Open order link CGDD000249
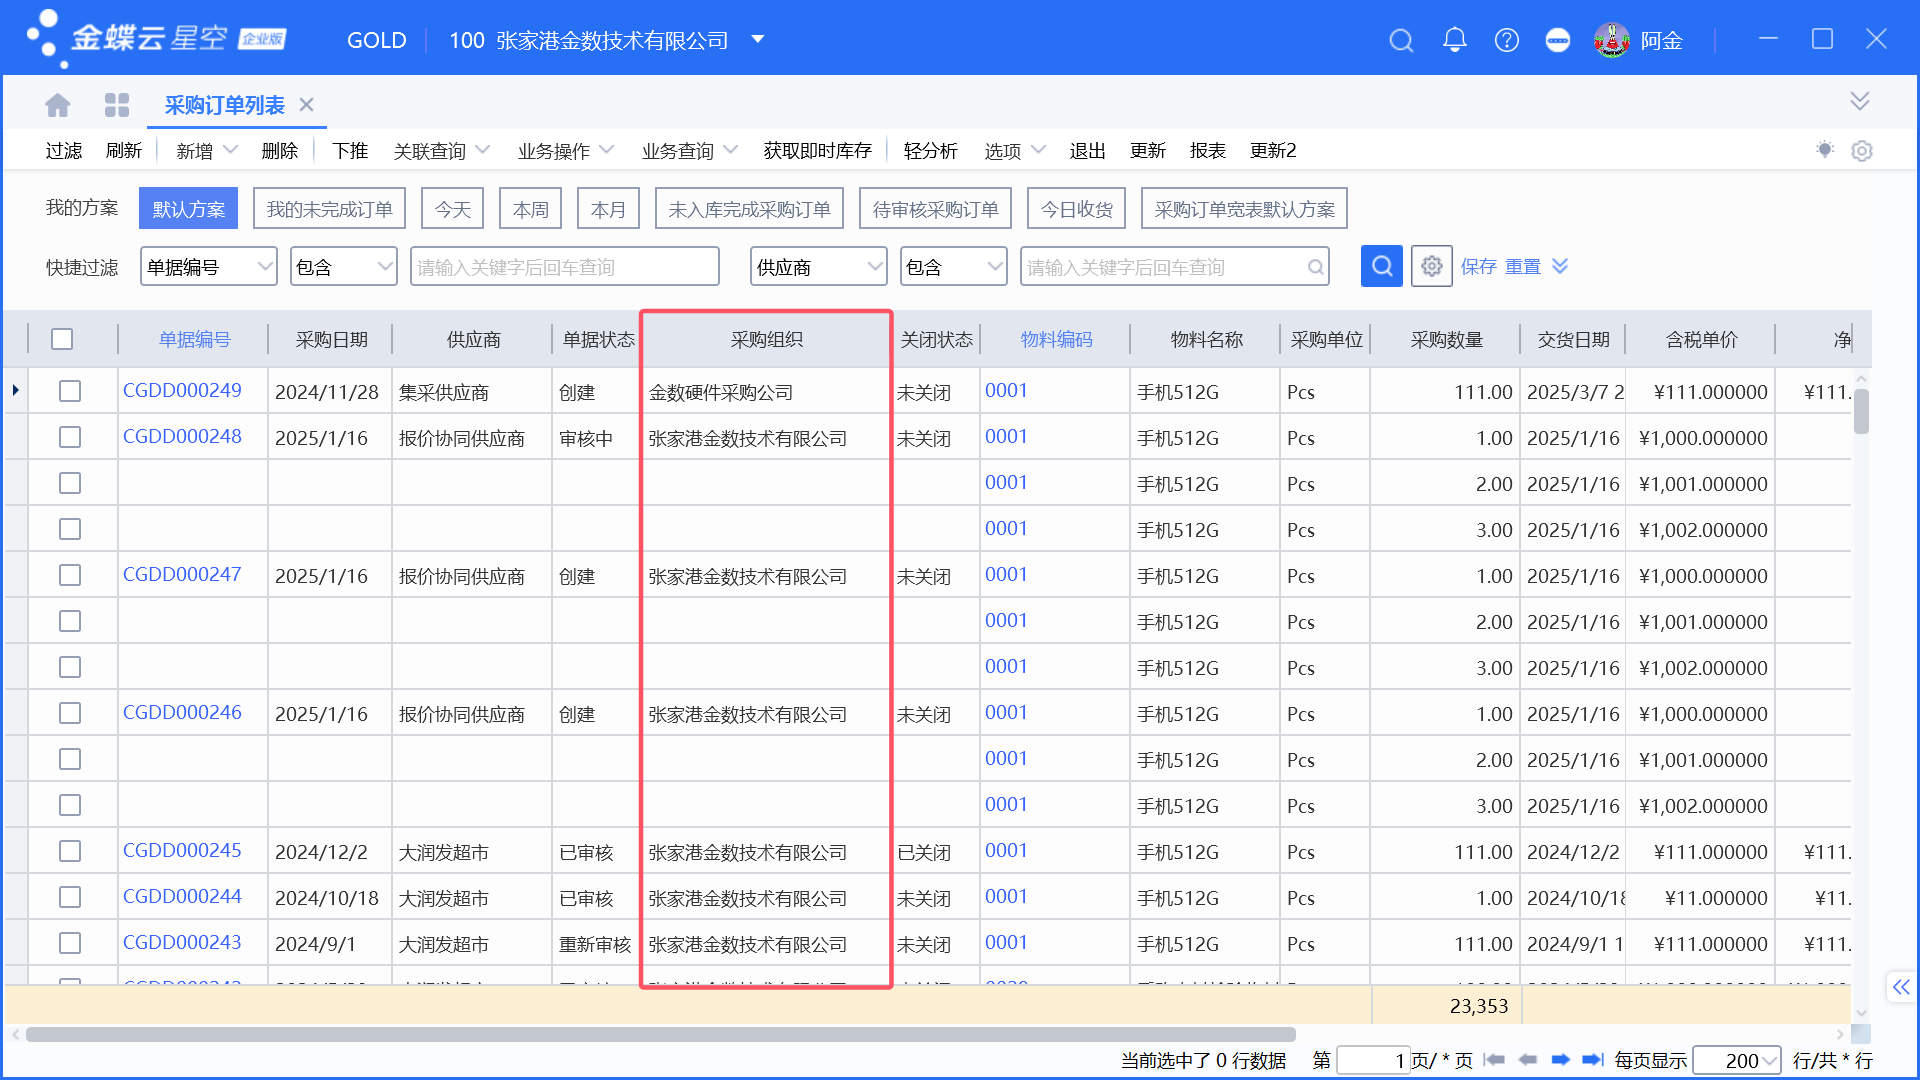The image size is (1920, 1080). (x=182, y=390)
